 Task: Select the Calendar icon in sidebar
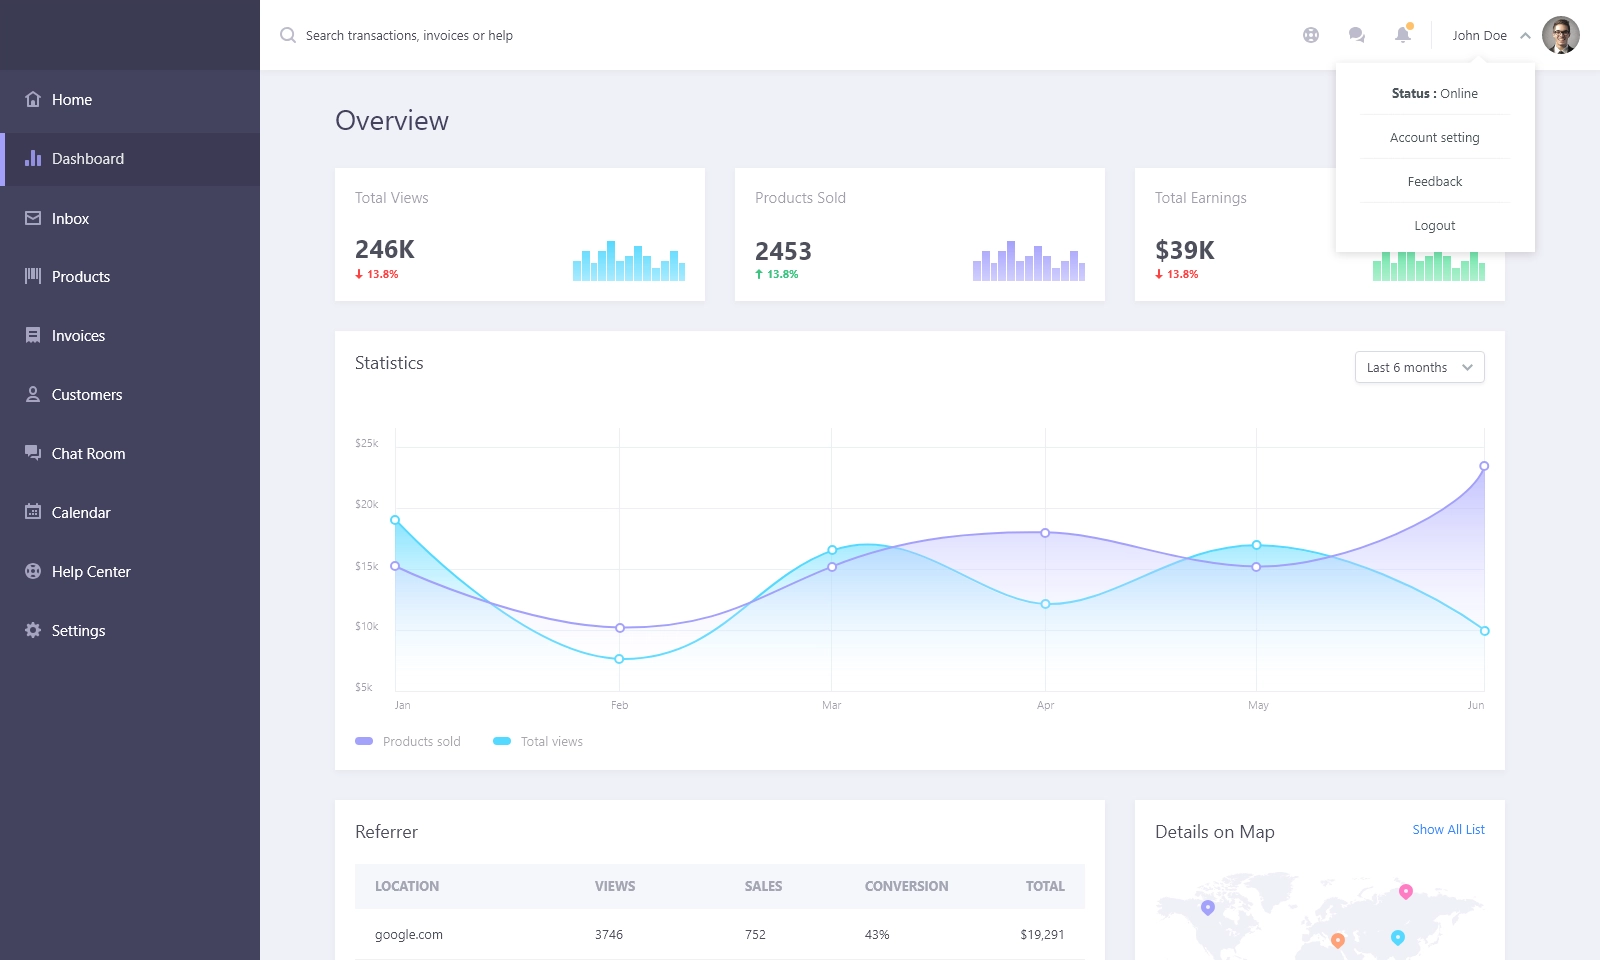point(33,512)
